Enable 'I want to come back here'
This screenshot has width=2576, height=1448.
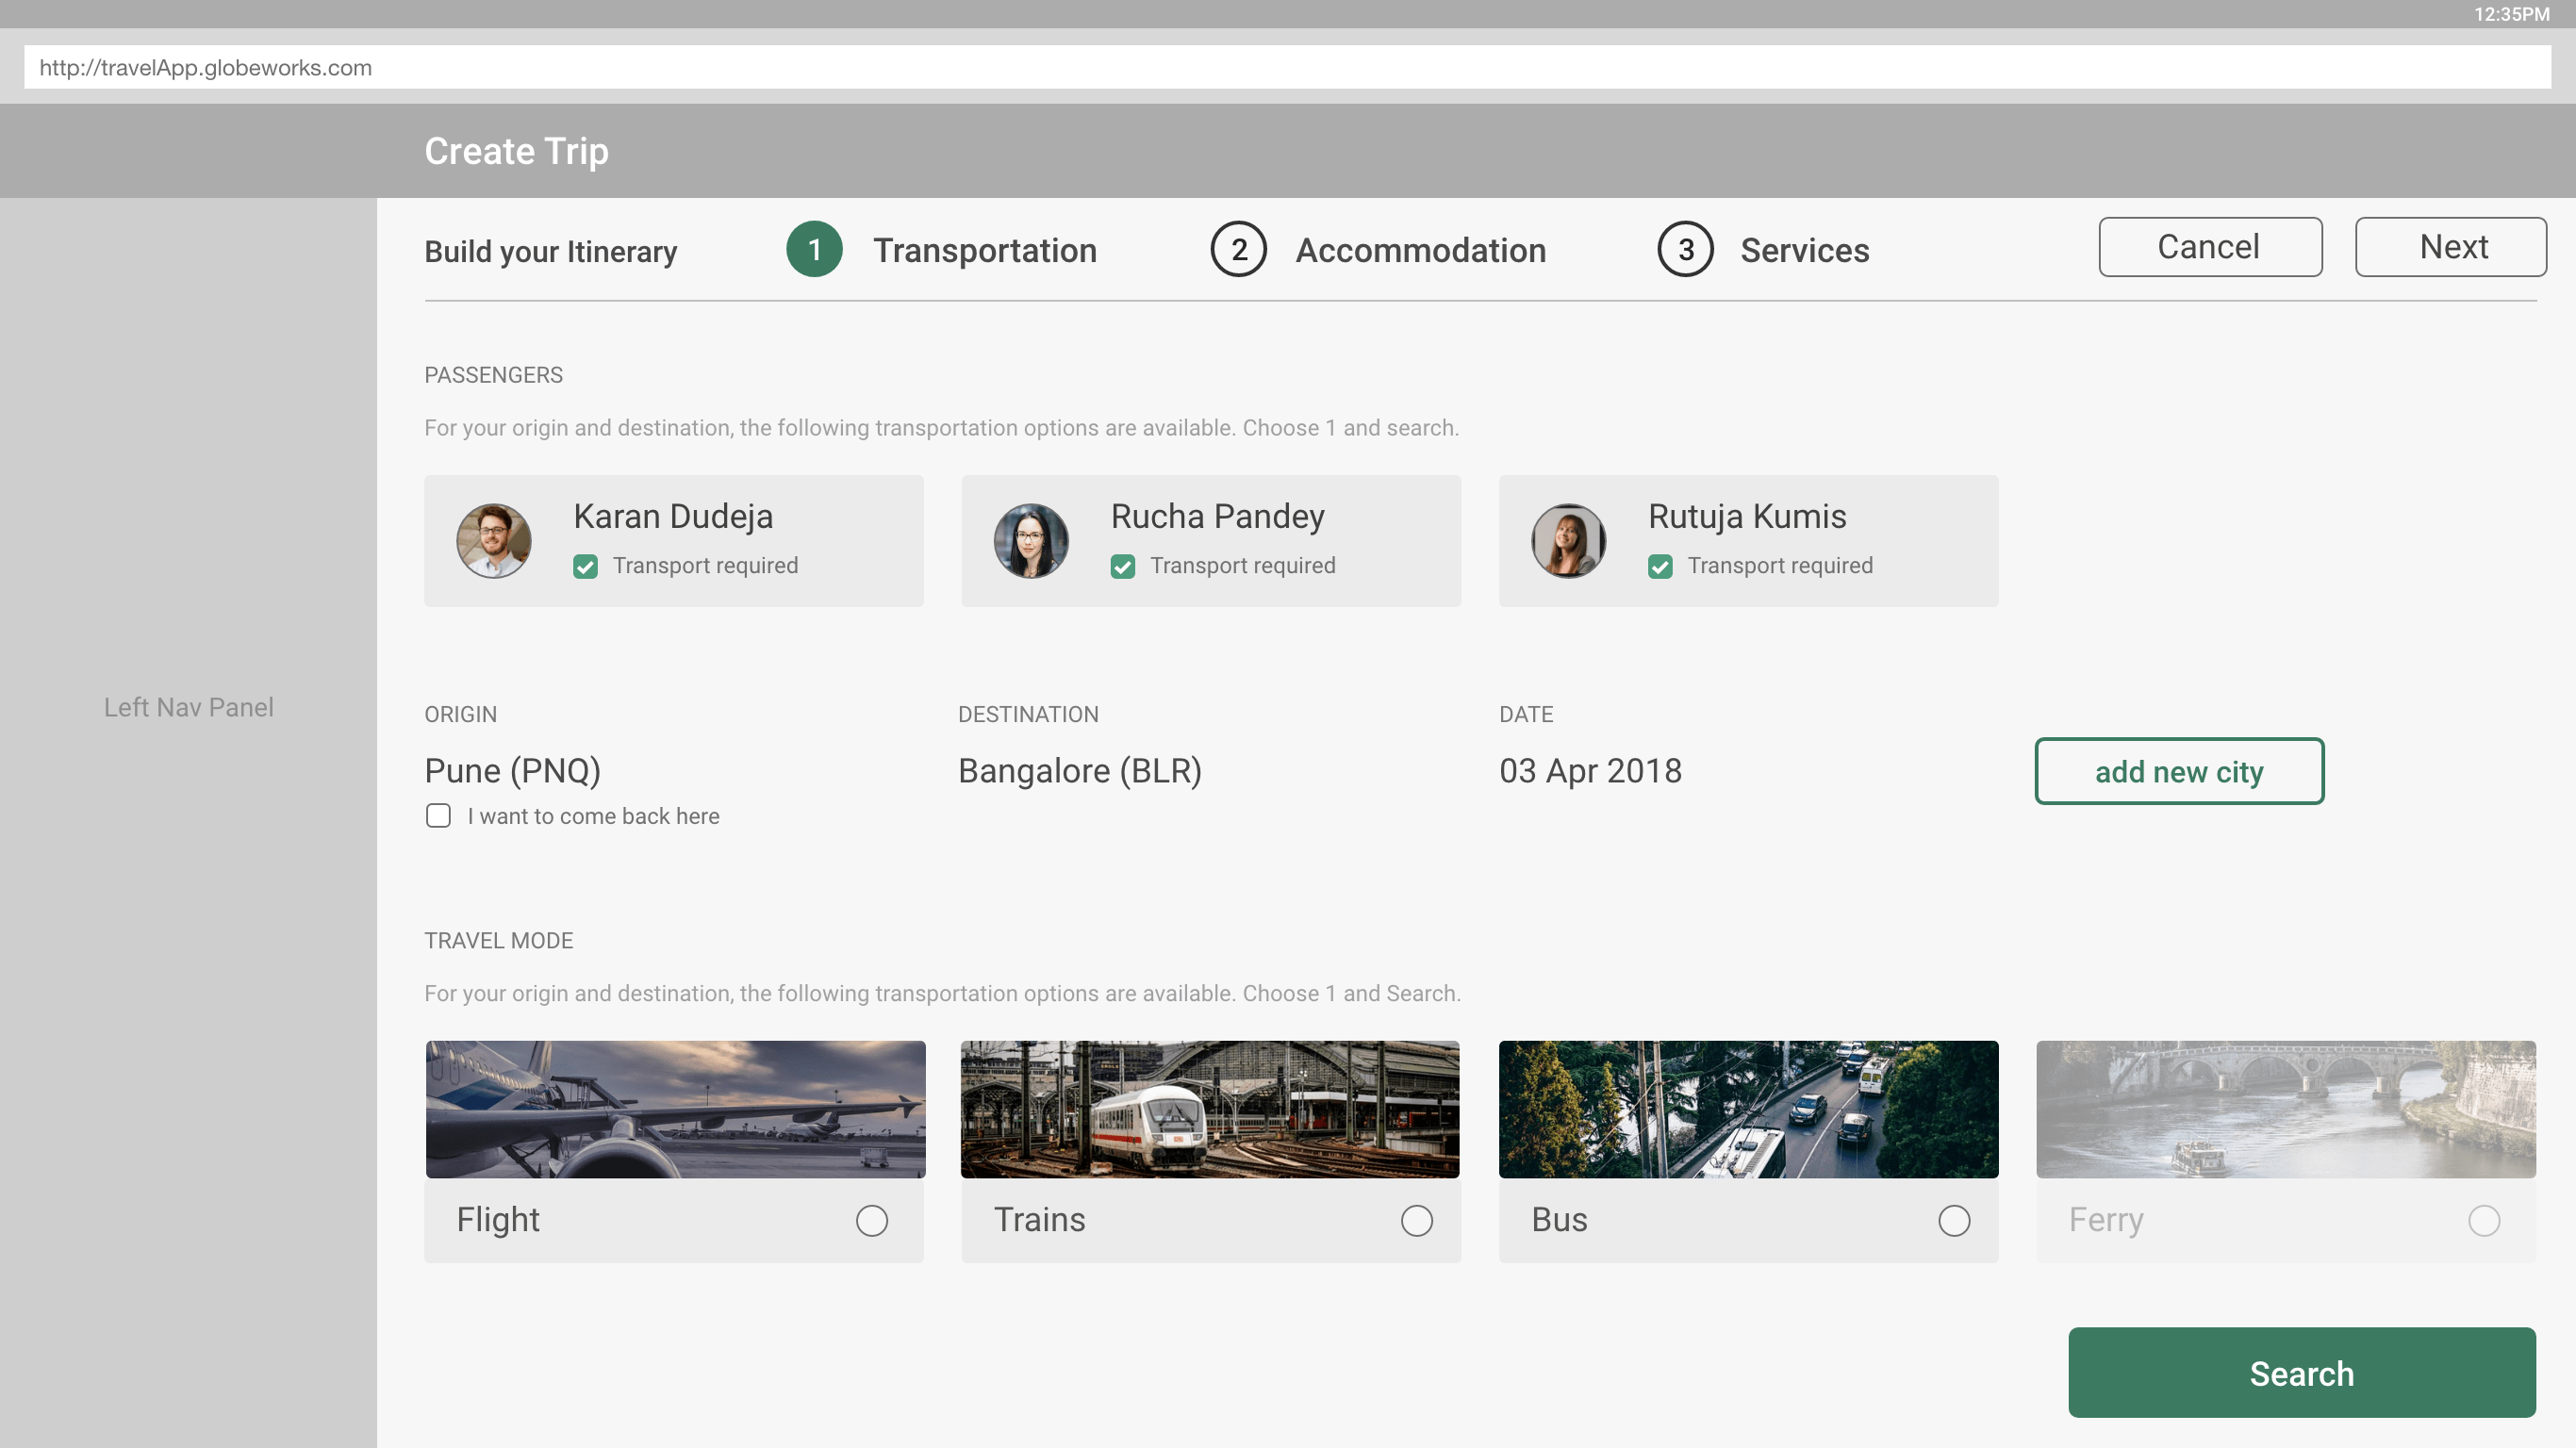click(x=438, y=816)
